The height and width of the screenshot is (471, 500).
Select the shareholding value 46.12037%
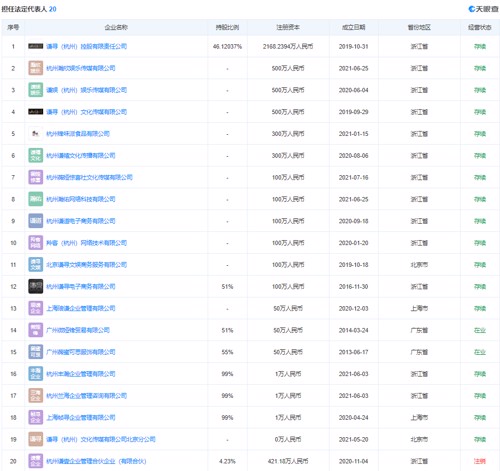coord(227,46)
